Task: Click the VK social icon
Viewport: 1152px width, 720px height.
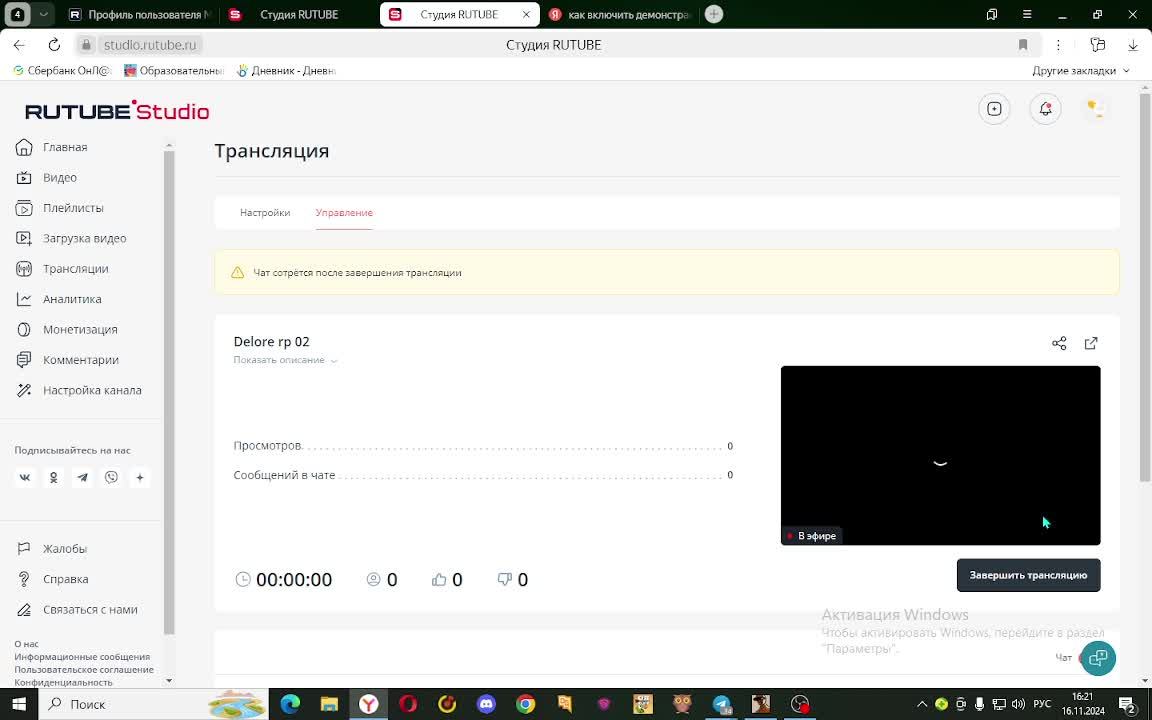Action: [x=25, y=478]
